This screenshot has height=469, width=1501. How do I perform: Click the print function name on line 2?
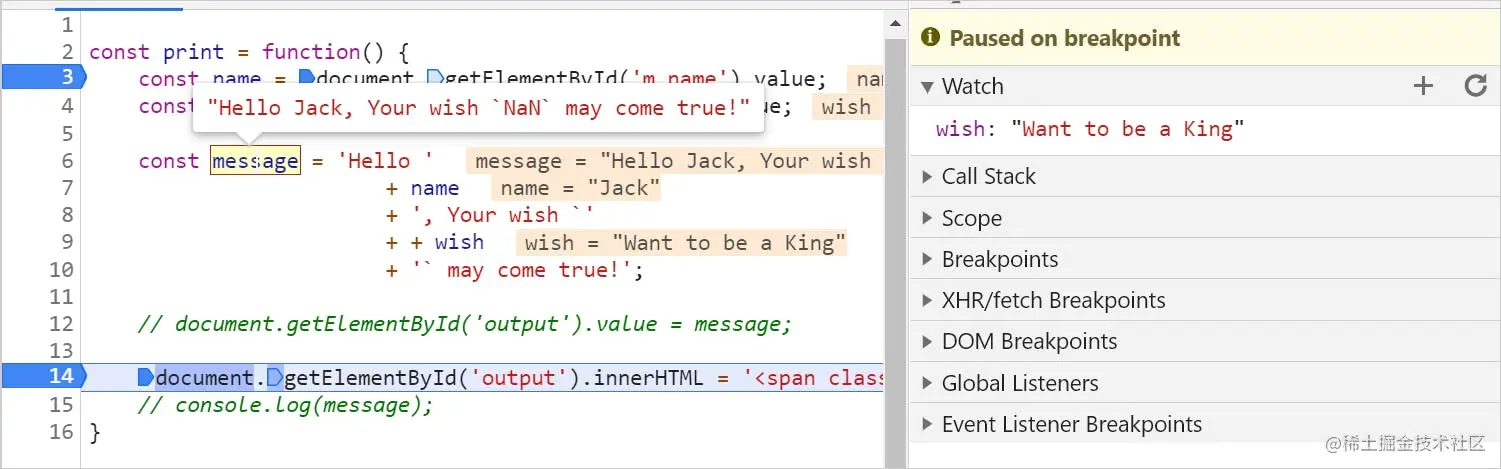tap(194, 52)
